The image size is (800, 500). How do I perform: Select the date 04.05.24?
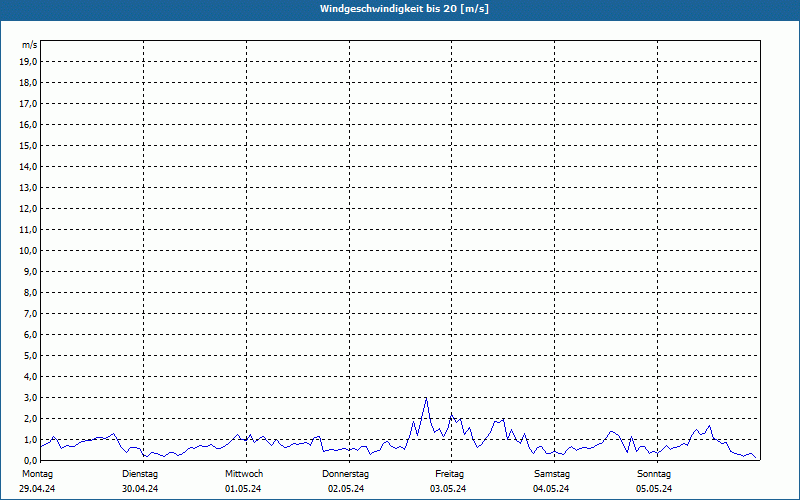tap(551, 489)
